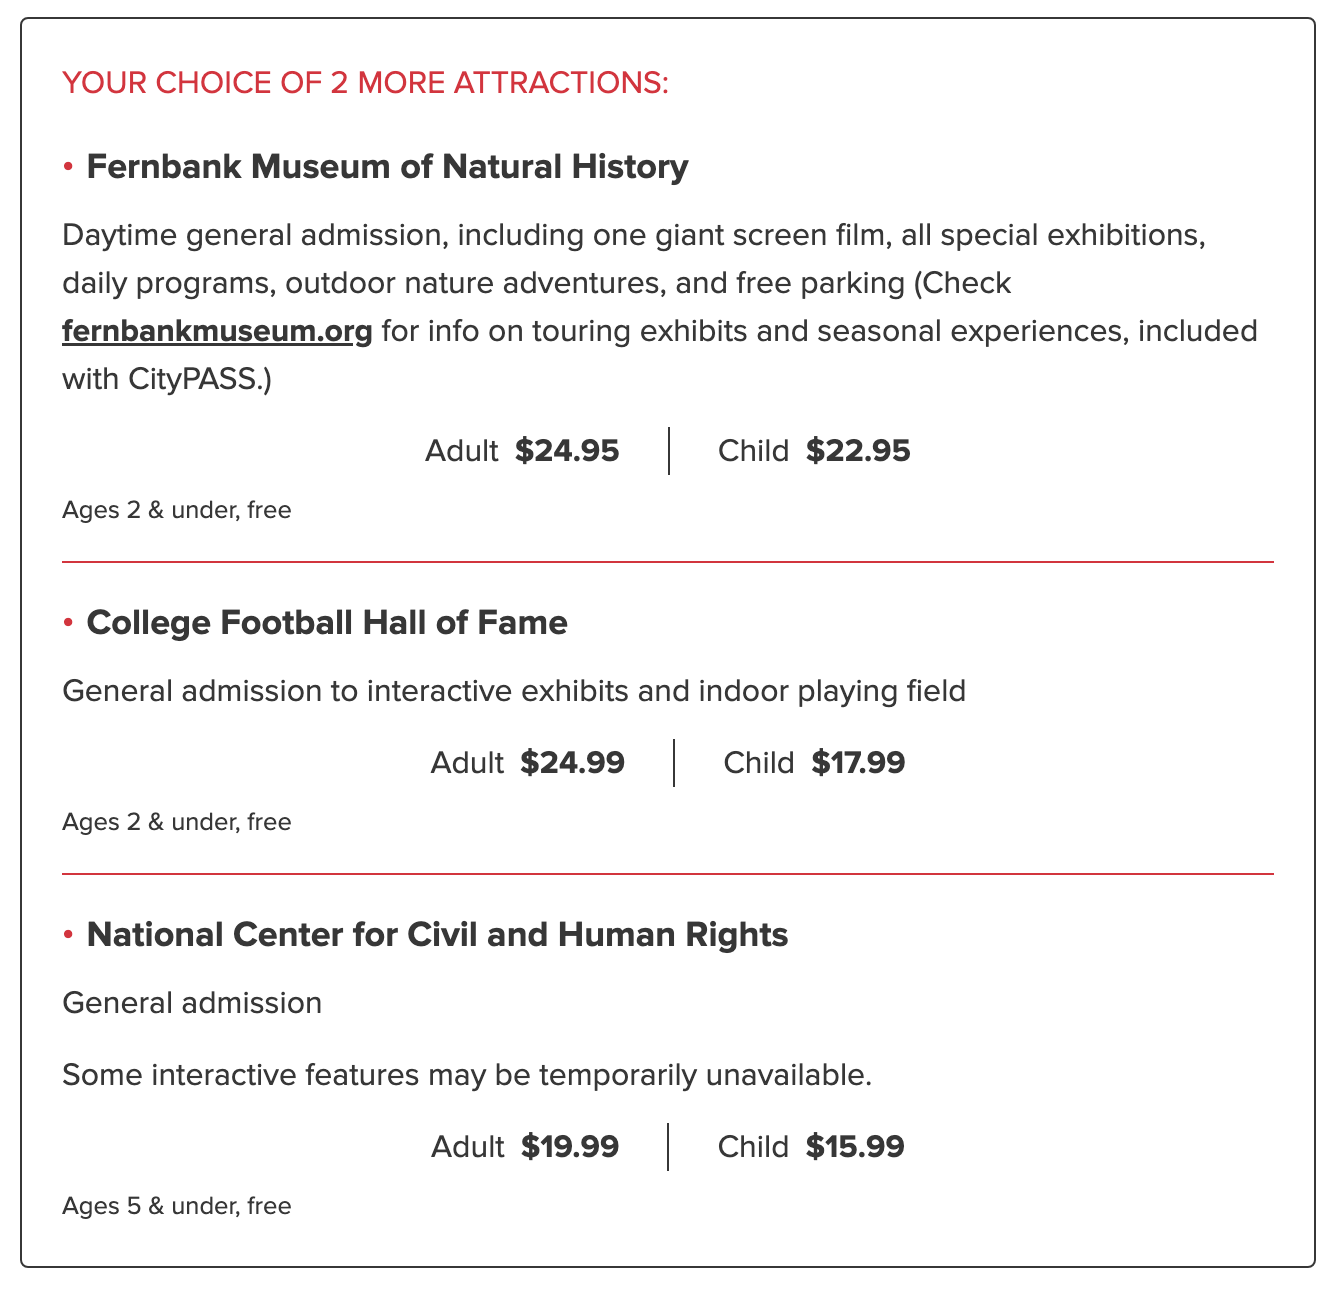Select the College Football adult price $24.99

[x=572, y=763]
